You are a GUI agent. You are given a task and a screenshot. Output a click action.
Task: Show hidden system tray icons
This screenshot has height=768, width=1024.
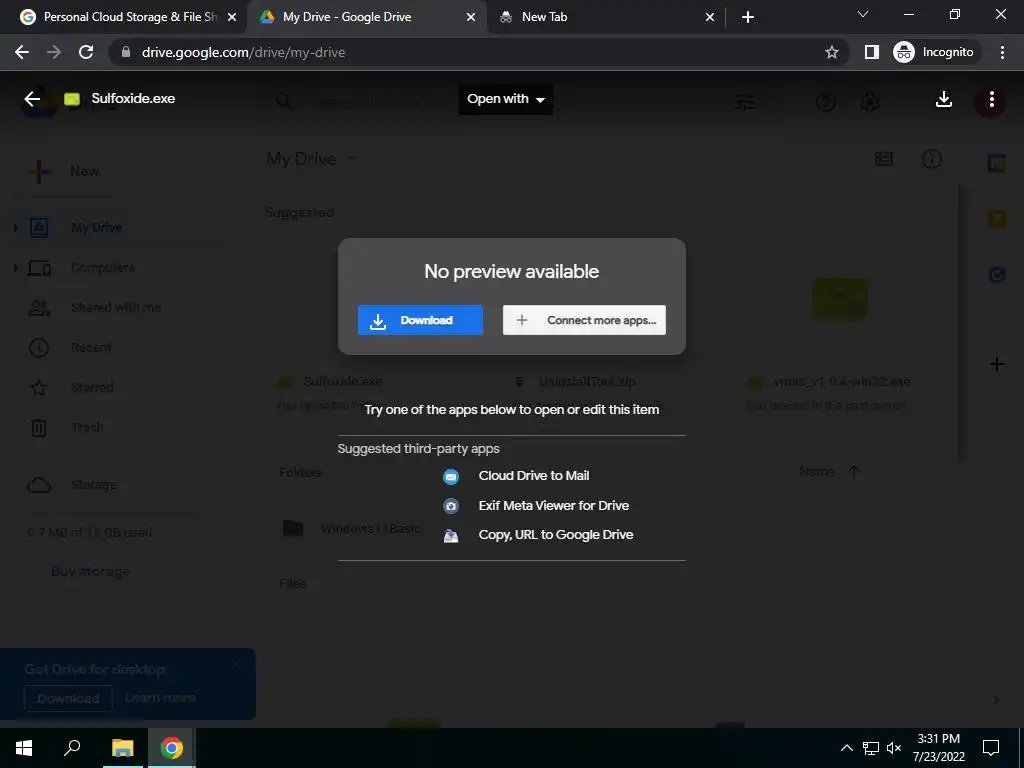846,748
